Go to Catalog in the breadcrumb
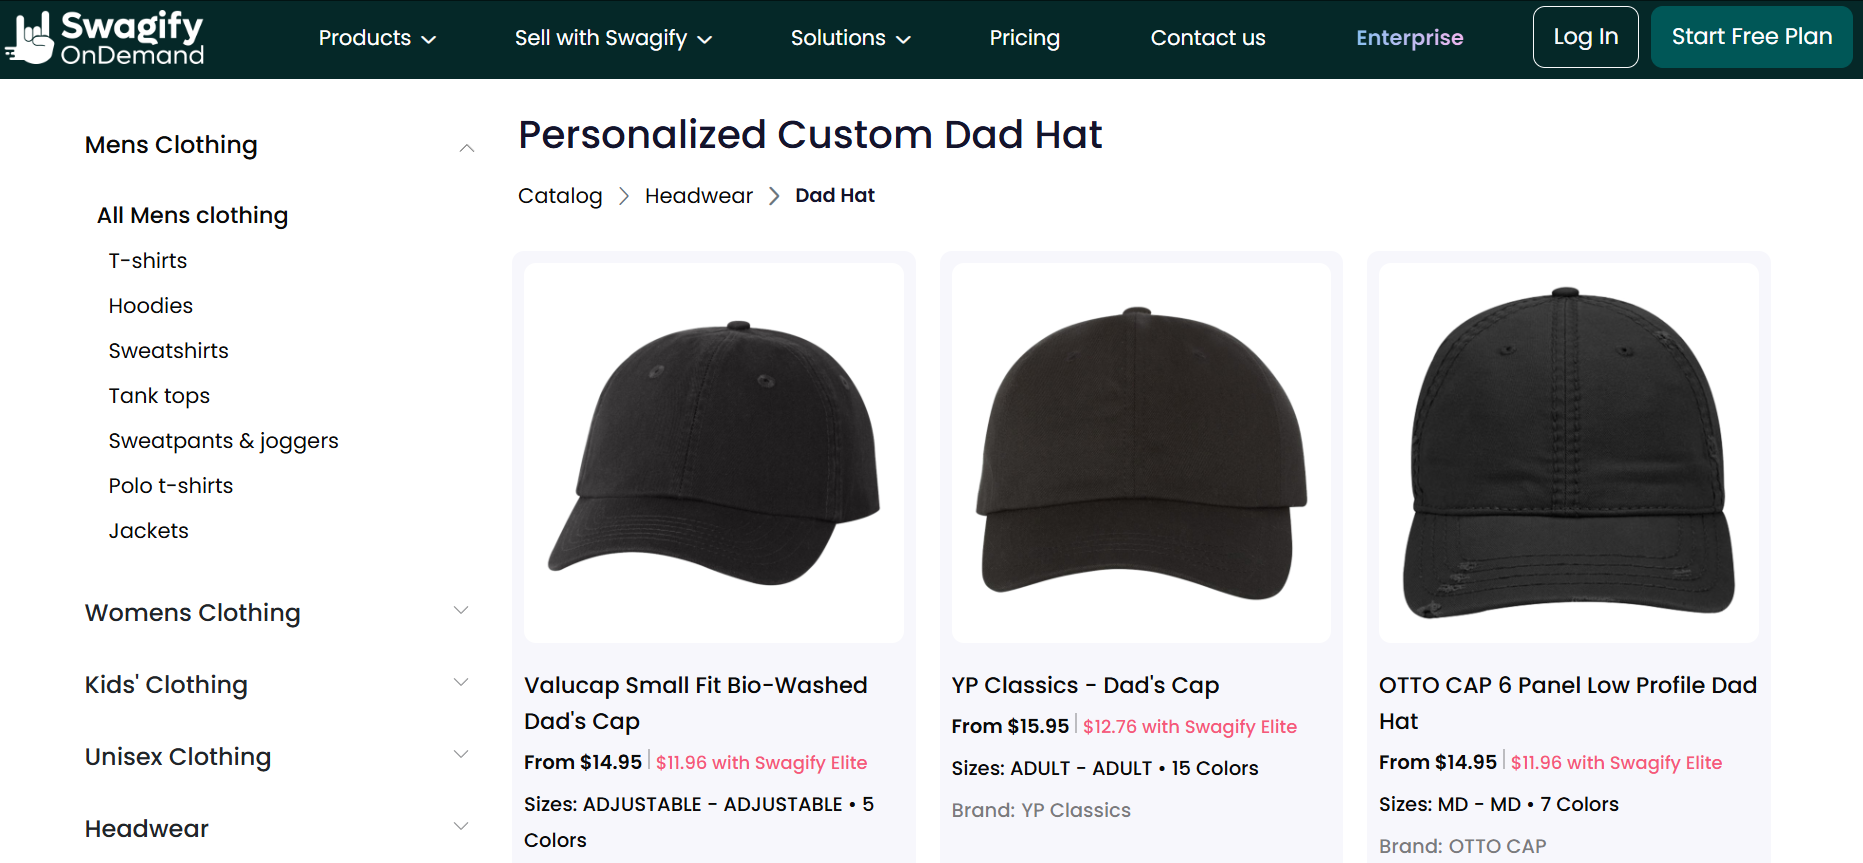The height and width of the screenshot is (863, 1863). tap(560, 196)
